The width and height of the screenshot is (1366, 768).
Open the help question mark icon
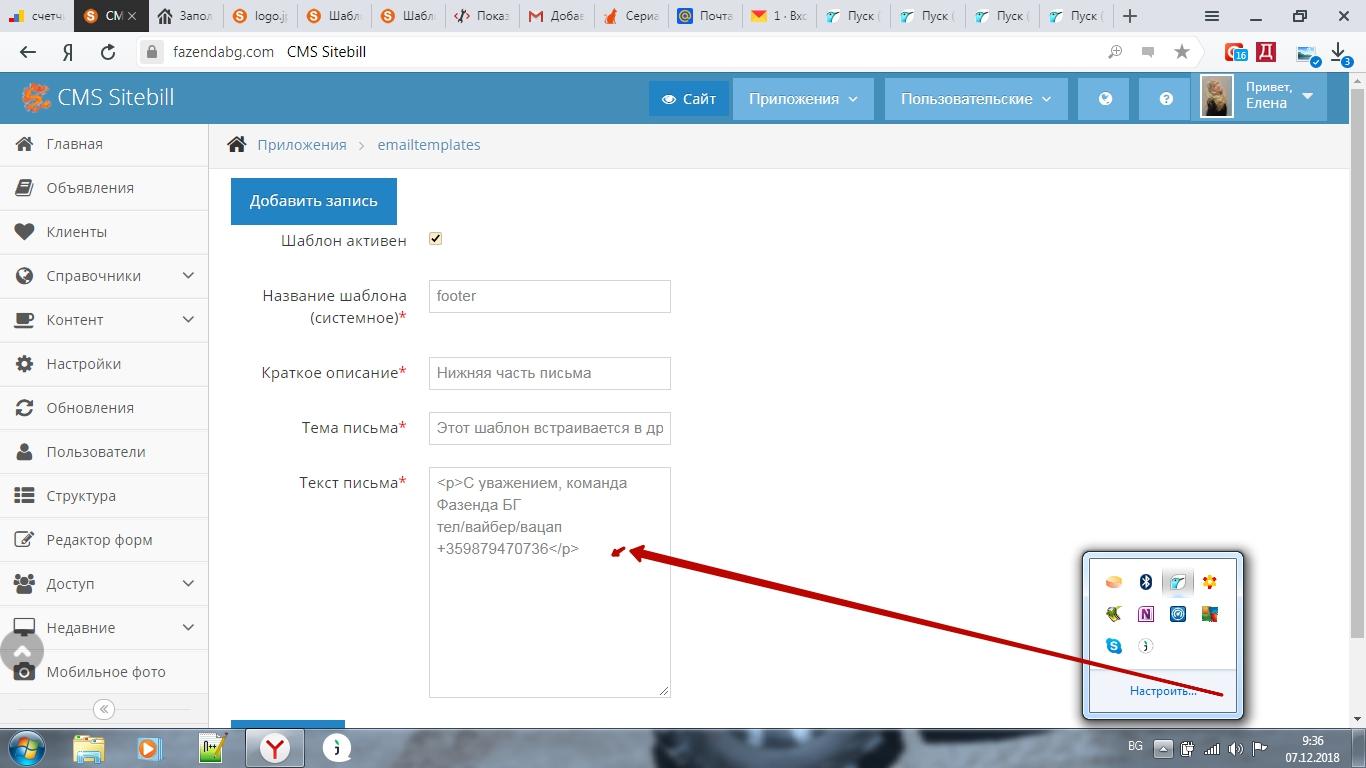pyautogui.click(x=1166, y=99)
